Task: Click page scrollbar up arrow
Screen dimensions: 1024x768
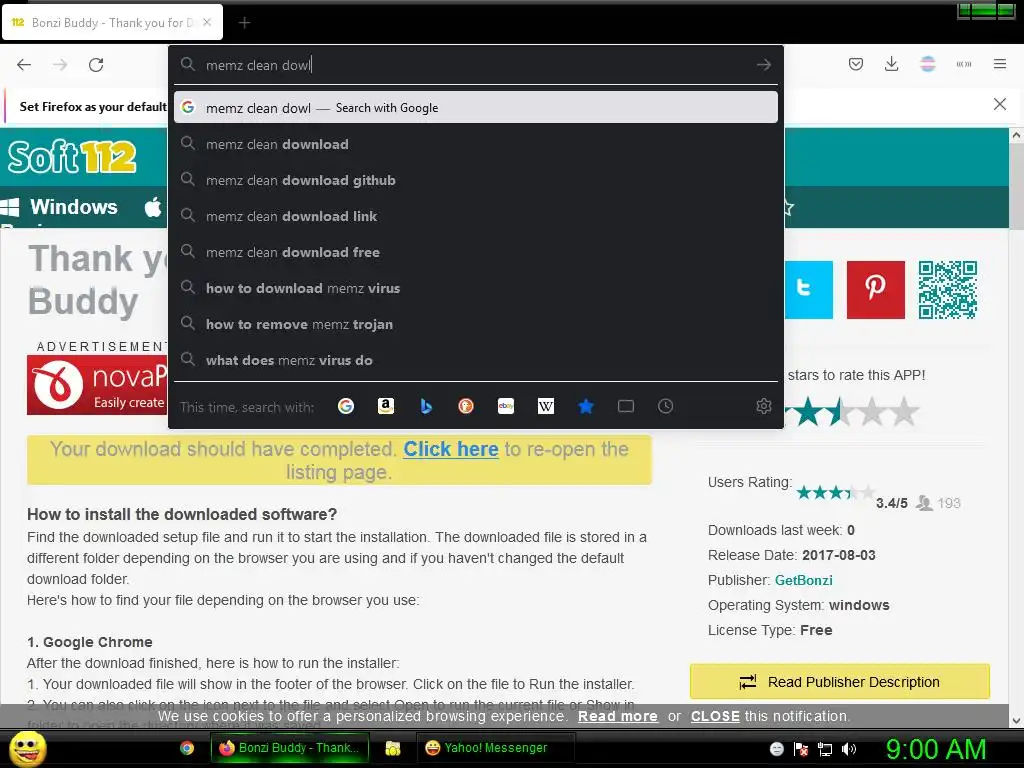Action: tap(1016, 136)
